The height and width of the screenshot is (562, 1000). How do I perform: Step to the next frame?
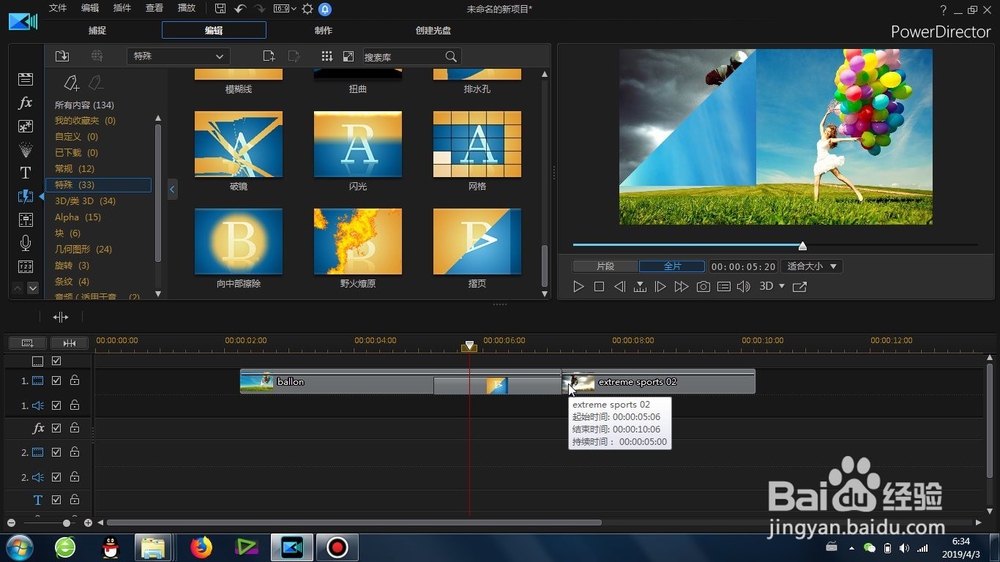pos(660,287)
